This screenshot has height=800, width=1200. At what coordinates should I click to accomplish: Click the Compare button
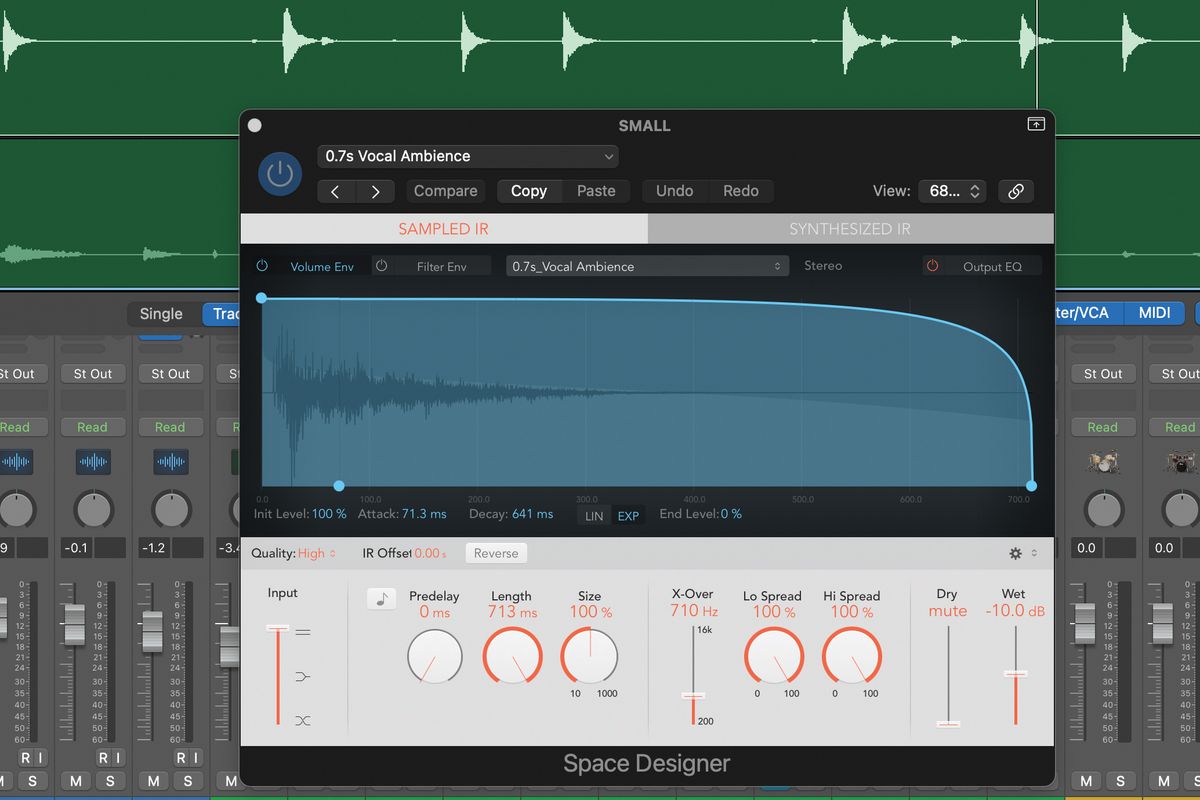tap(445, 190)
